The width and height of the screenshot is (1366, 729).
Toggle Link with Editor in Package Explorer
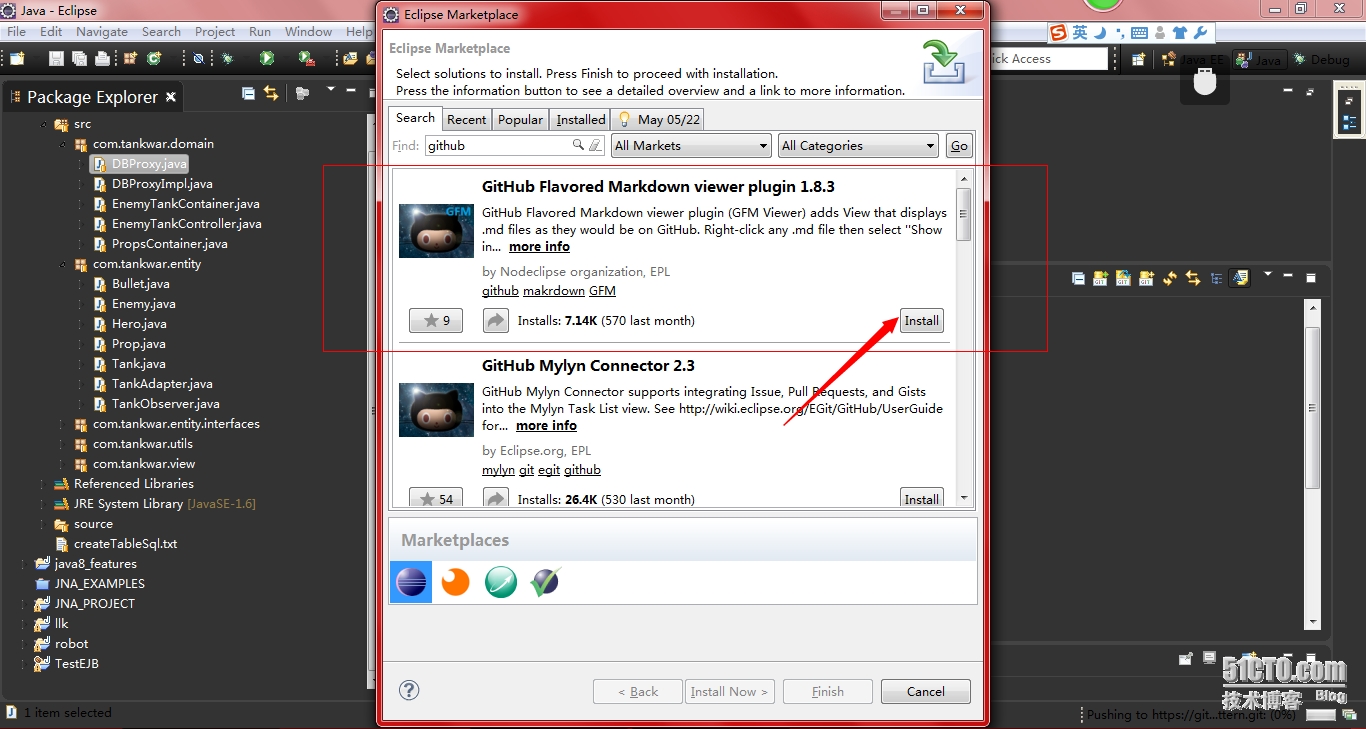271,93
